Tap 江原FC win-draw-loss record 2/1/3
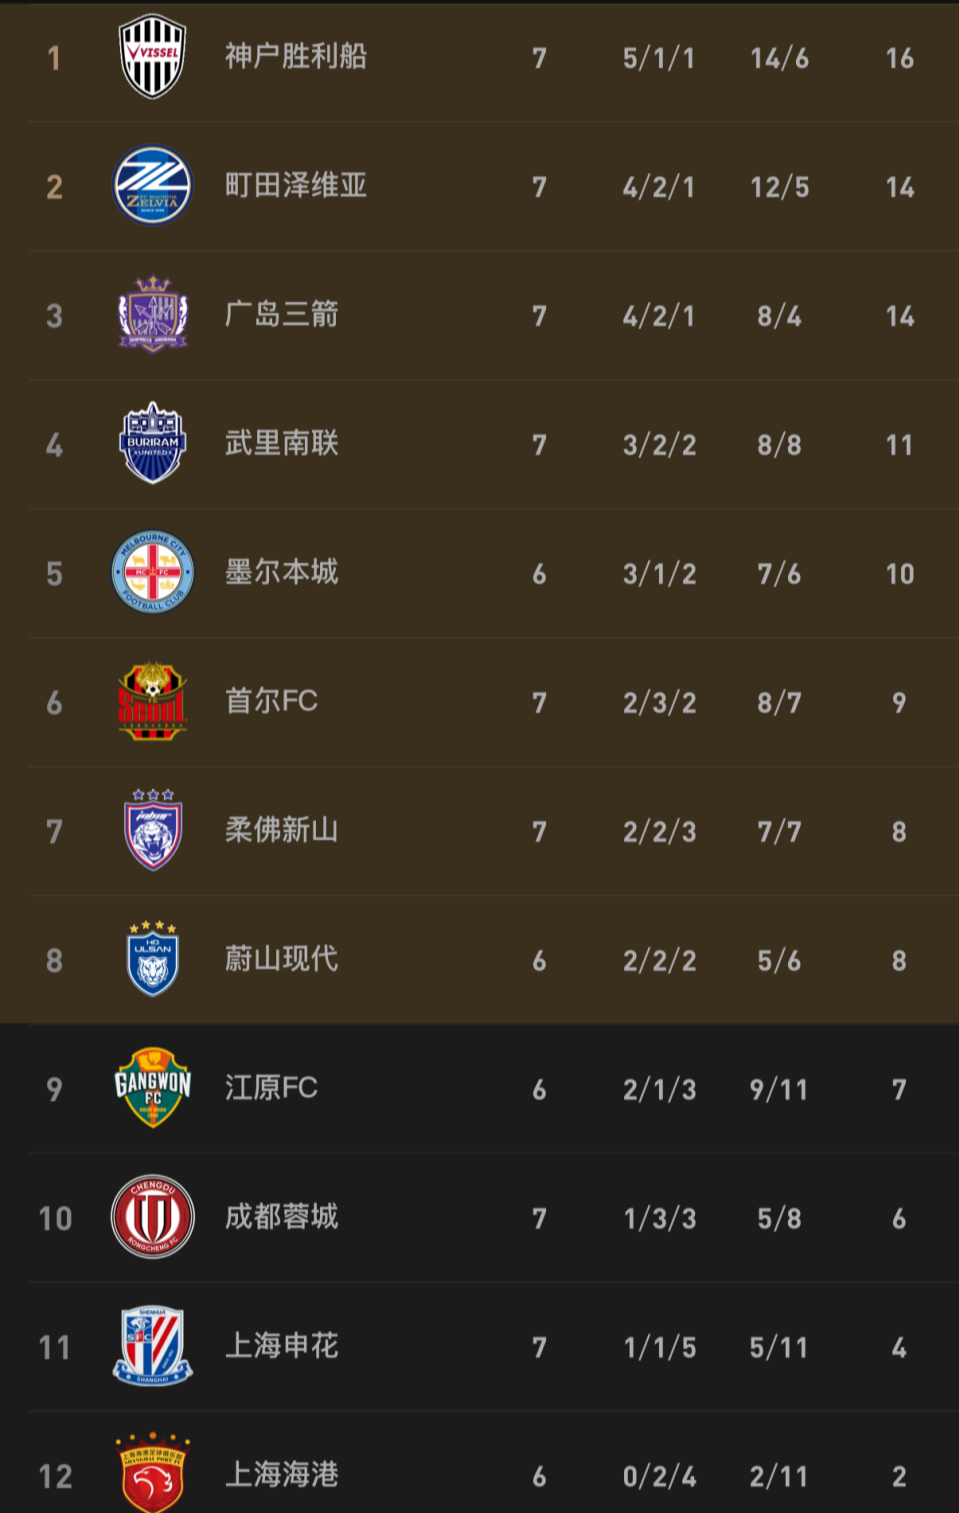Viewport: 959px width, 1513px height. click(659, 1090)
